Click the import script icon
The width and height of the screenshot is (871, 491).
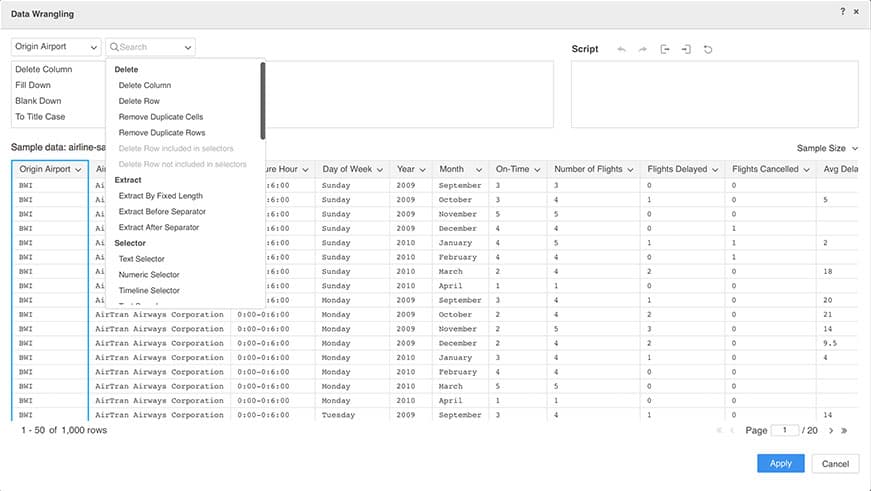pos(686,49)
